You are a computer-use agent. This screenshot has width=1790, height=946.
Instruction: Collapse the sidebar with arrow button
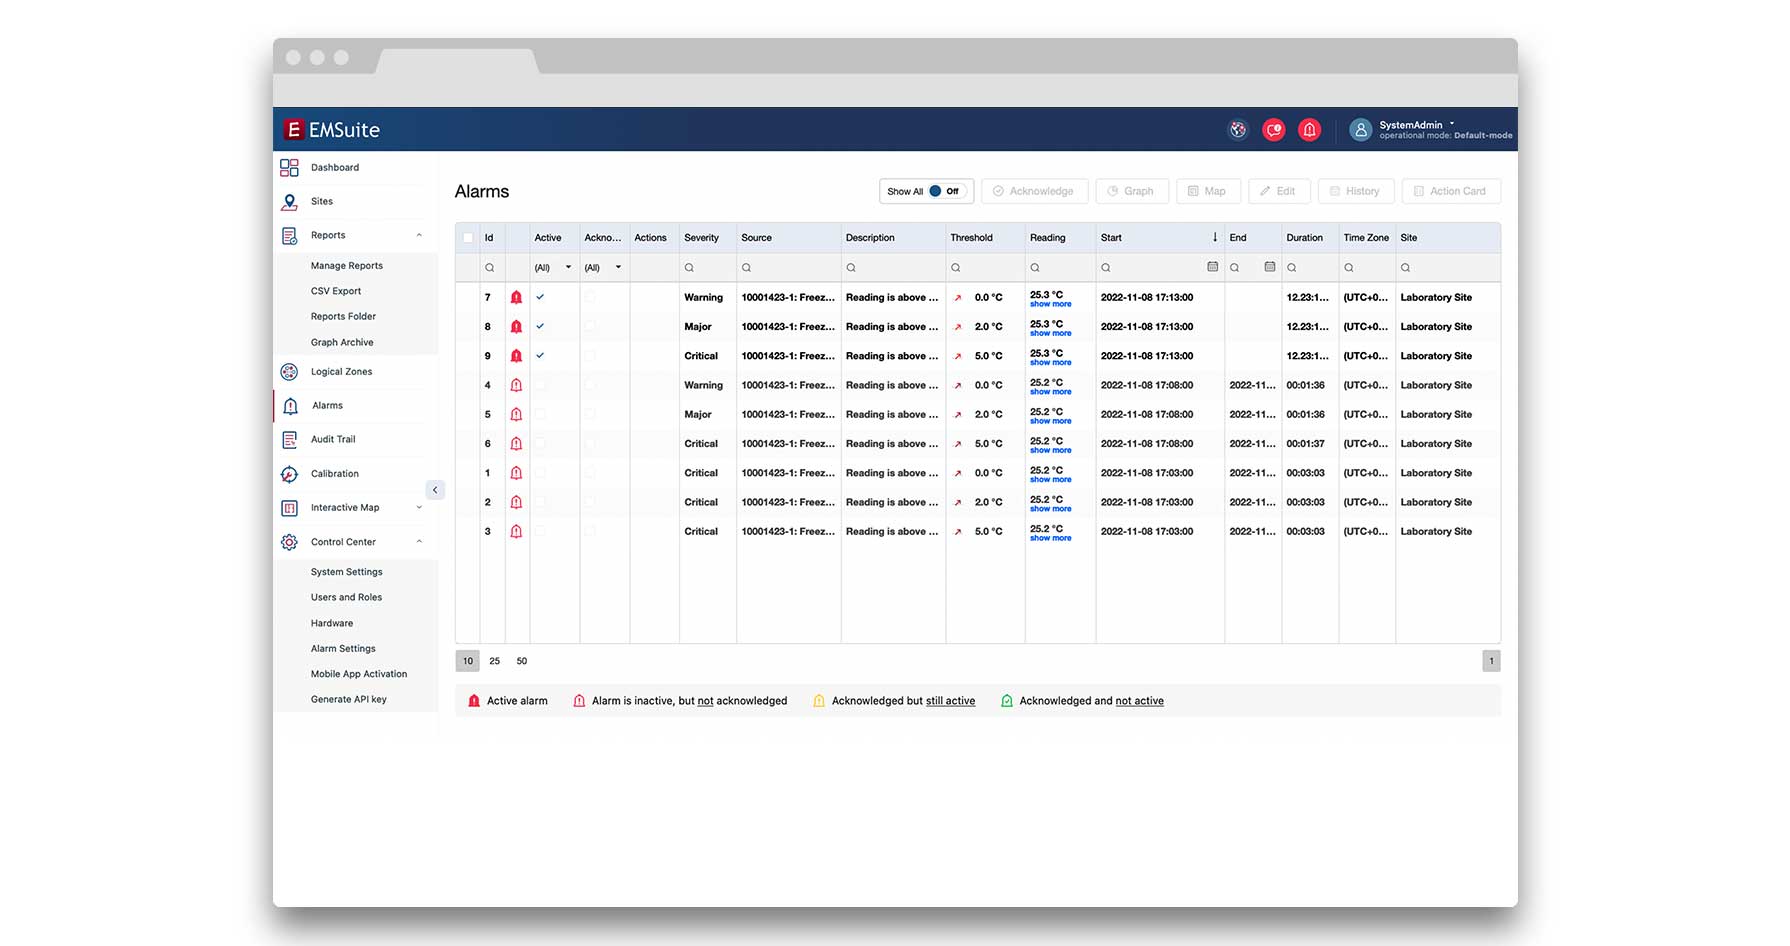click(435, 490)
